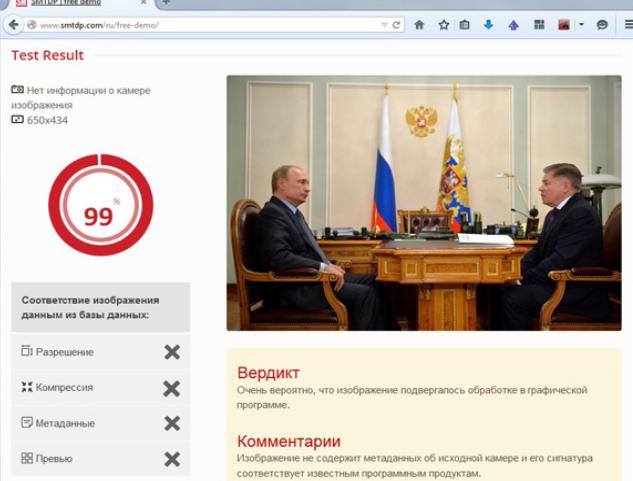Open the hamburger menu in the browser

click(628, 25)
